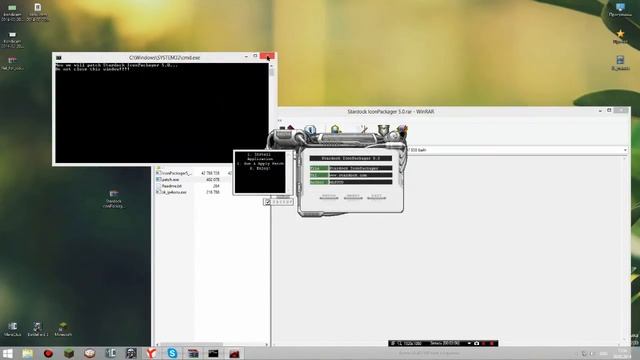Switch to the cmd taskbar icon
This screenshot has height=360, width=640.
tap(213, 353)
